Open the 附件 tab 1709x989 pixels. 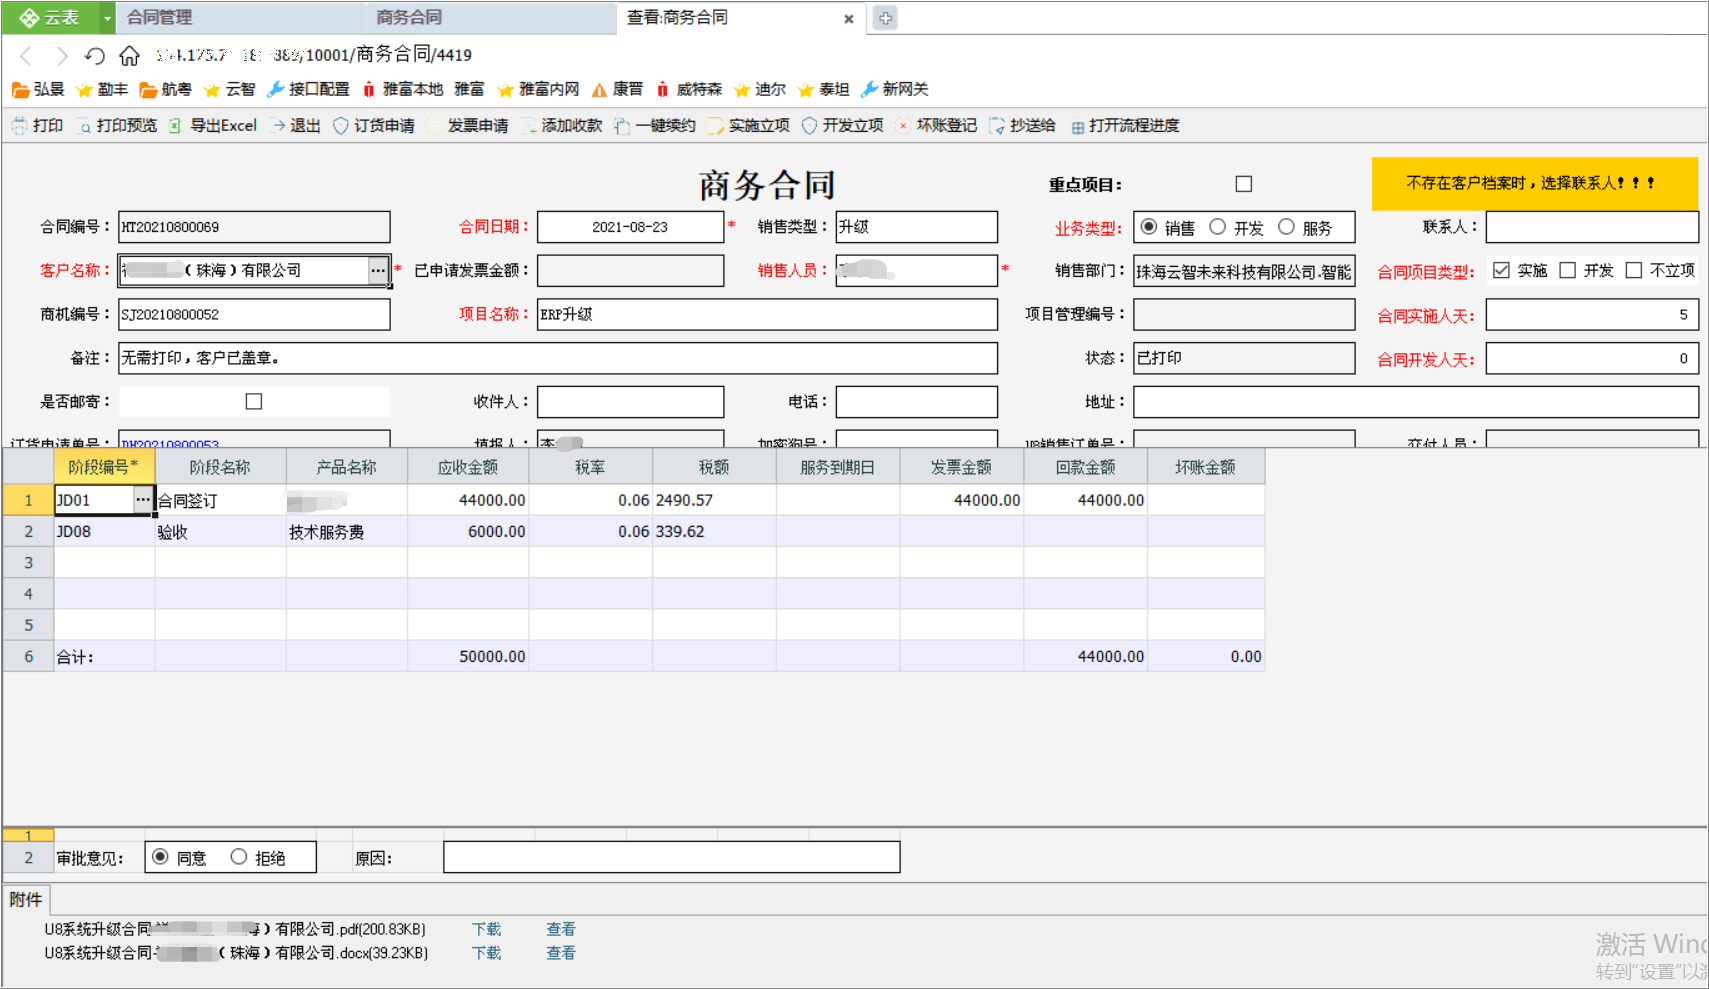pos(26,900)
